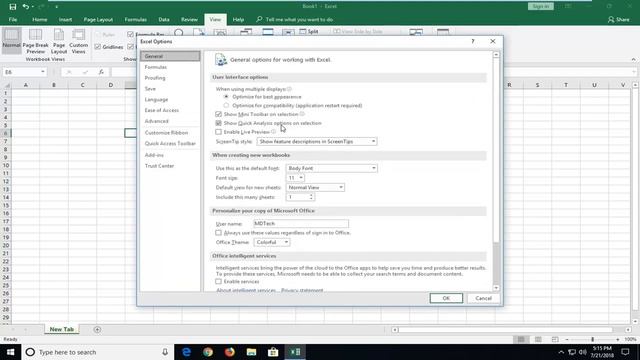Screen dimensions: 640x360
Task: Click the Share icon at top right
Action: click(x=618, y=19)
